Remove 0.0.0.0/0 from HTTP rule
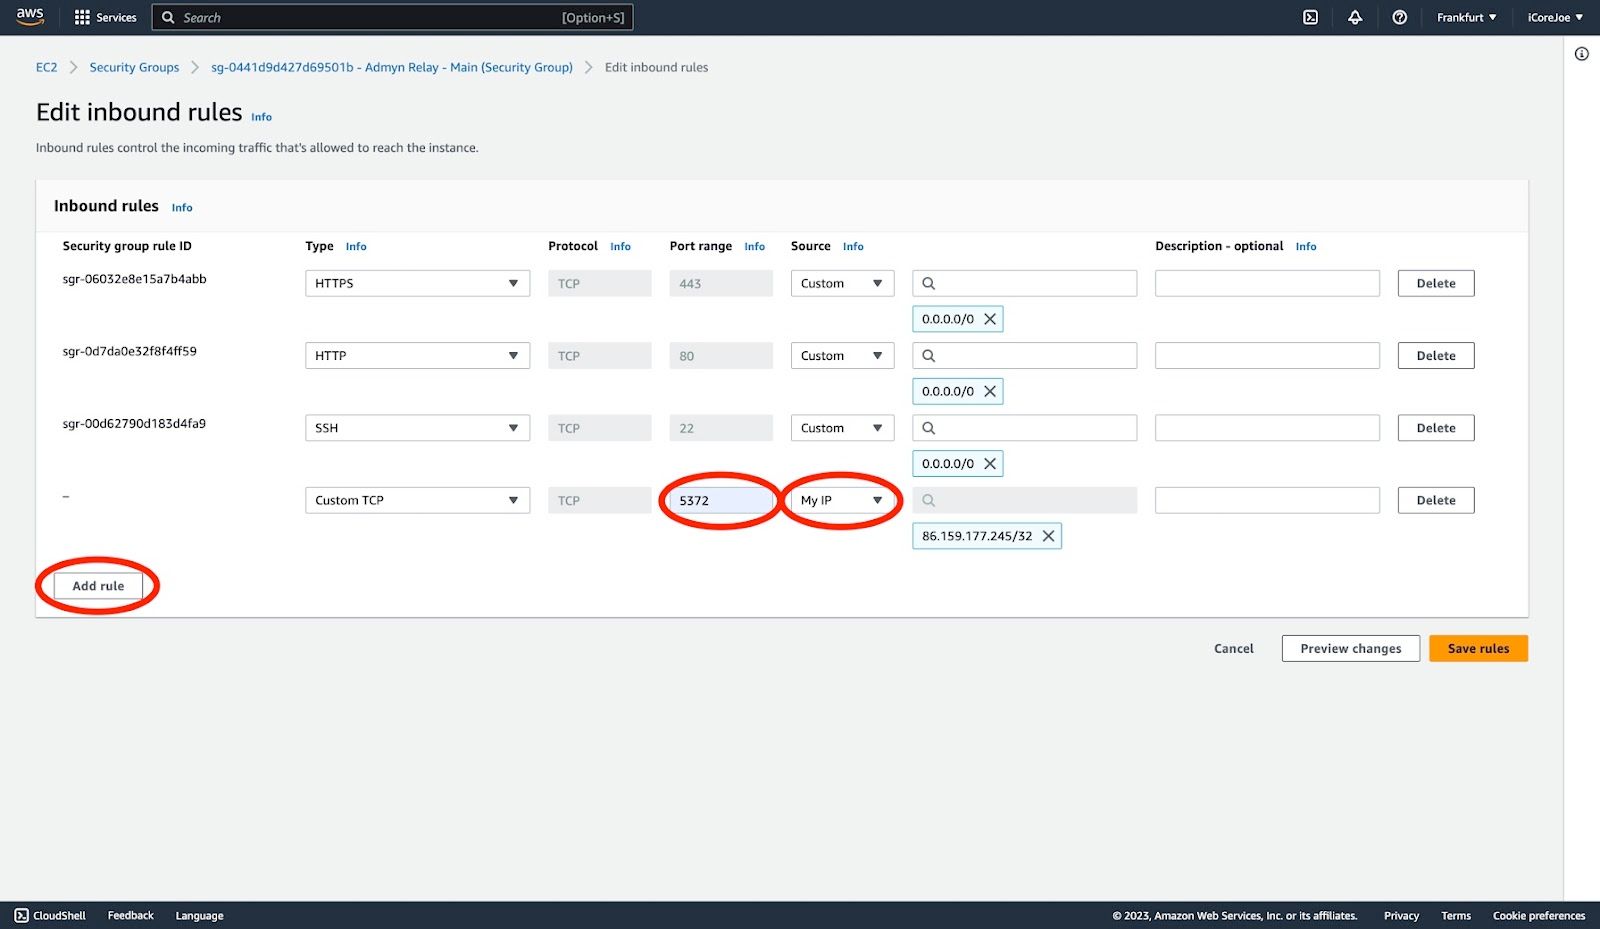This screenshot has width=1600, height=929. pos(990,391)
